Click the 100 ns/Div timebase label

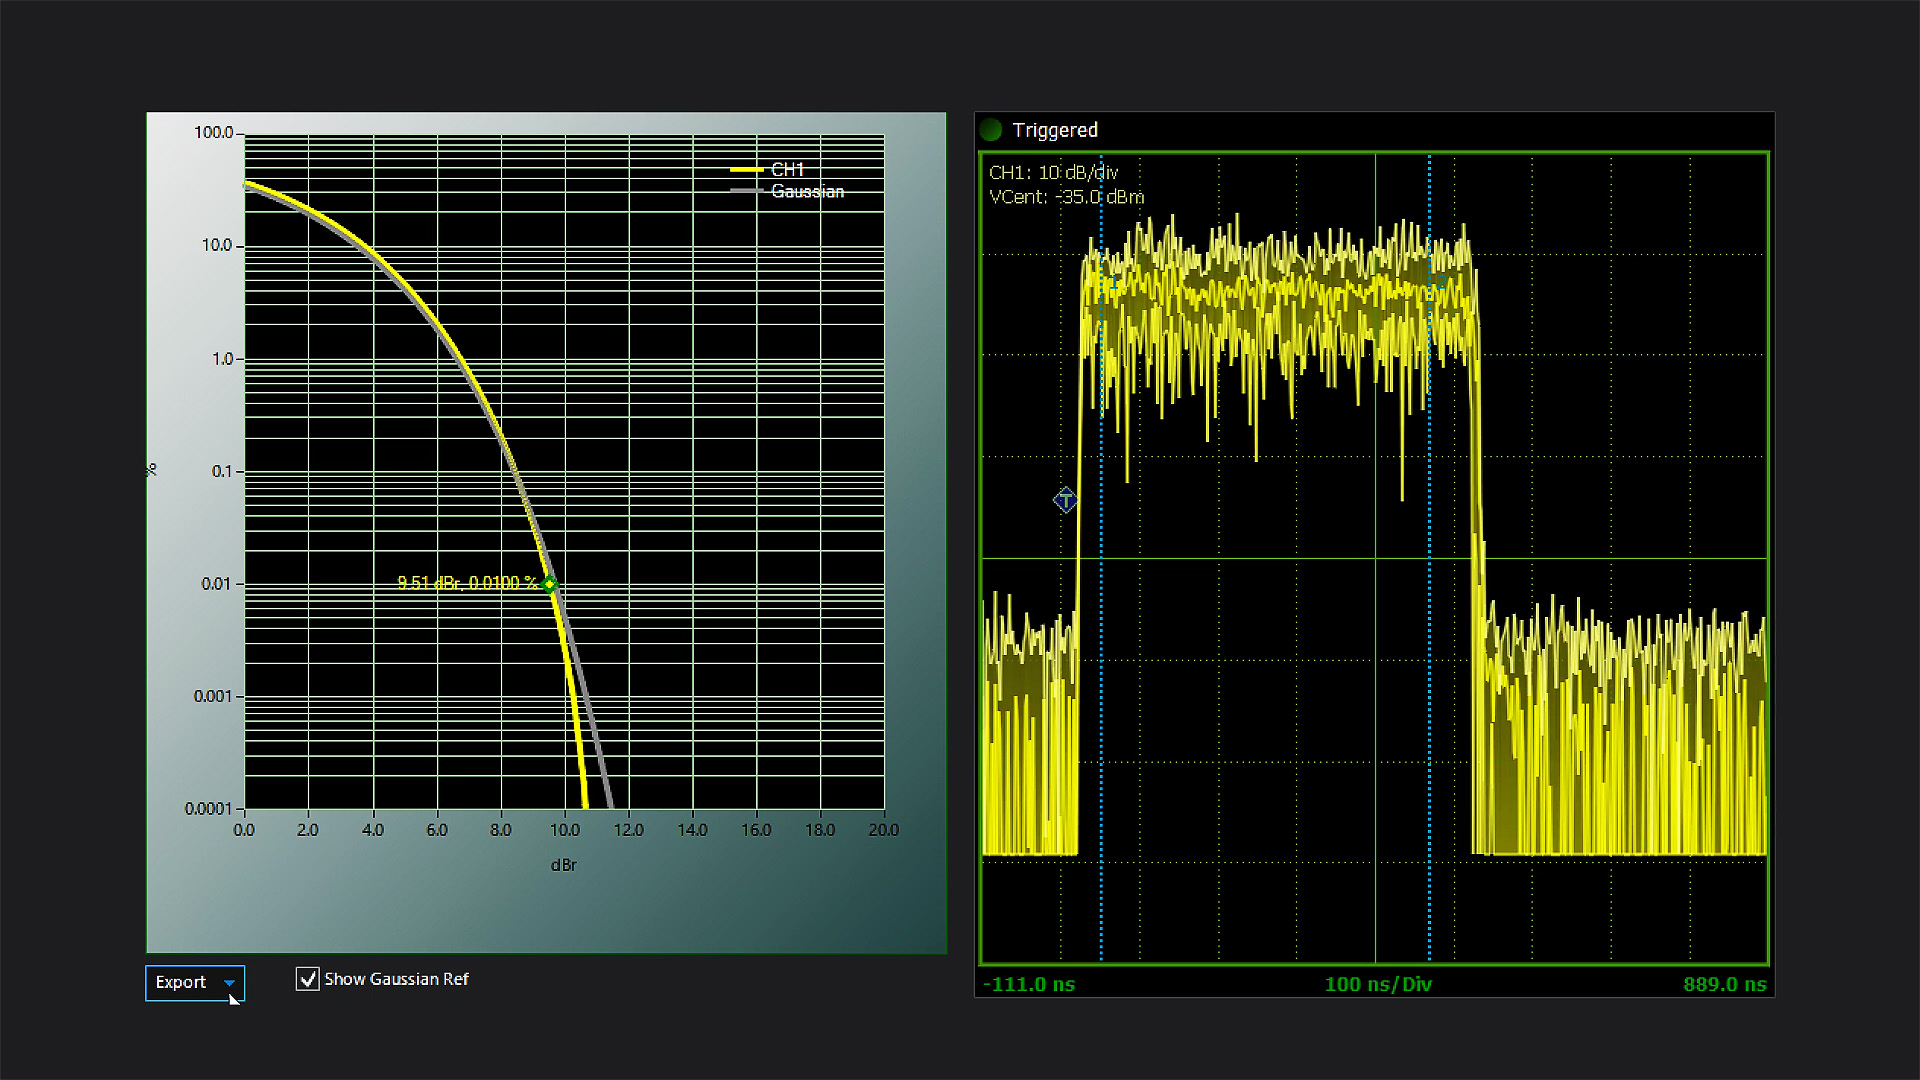click(x=1378, y=984)
